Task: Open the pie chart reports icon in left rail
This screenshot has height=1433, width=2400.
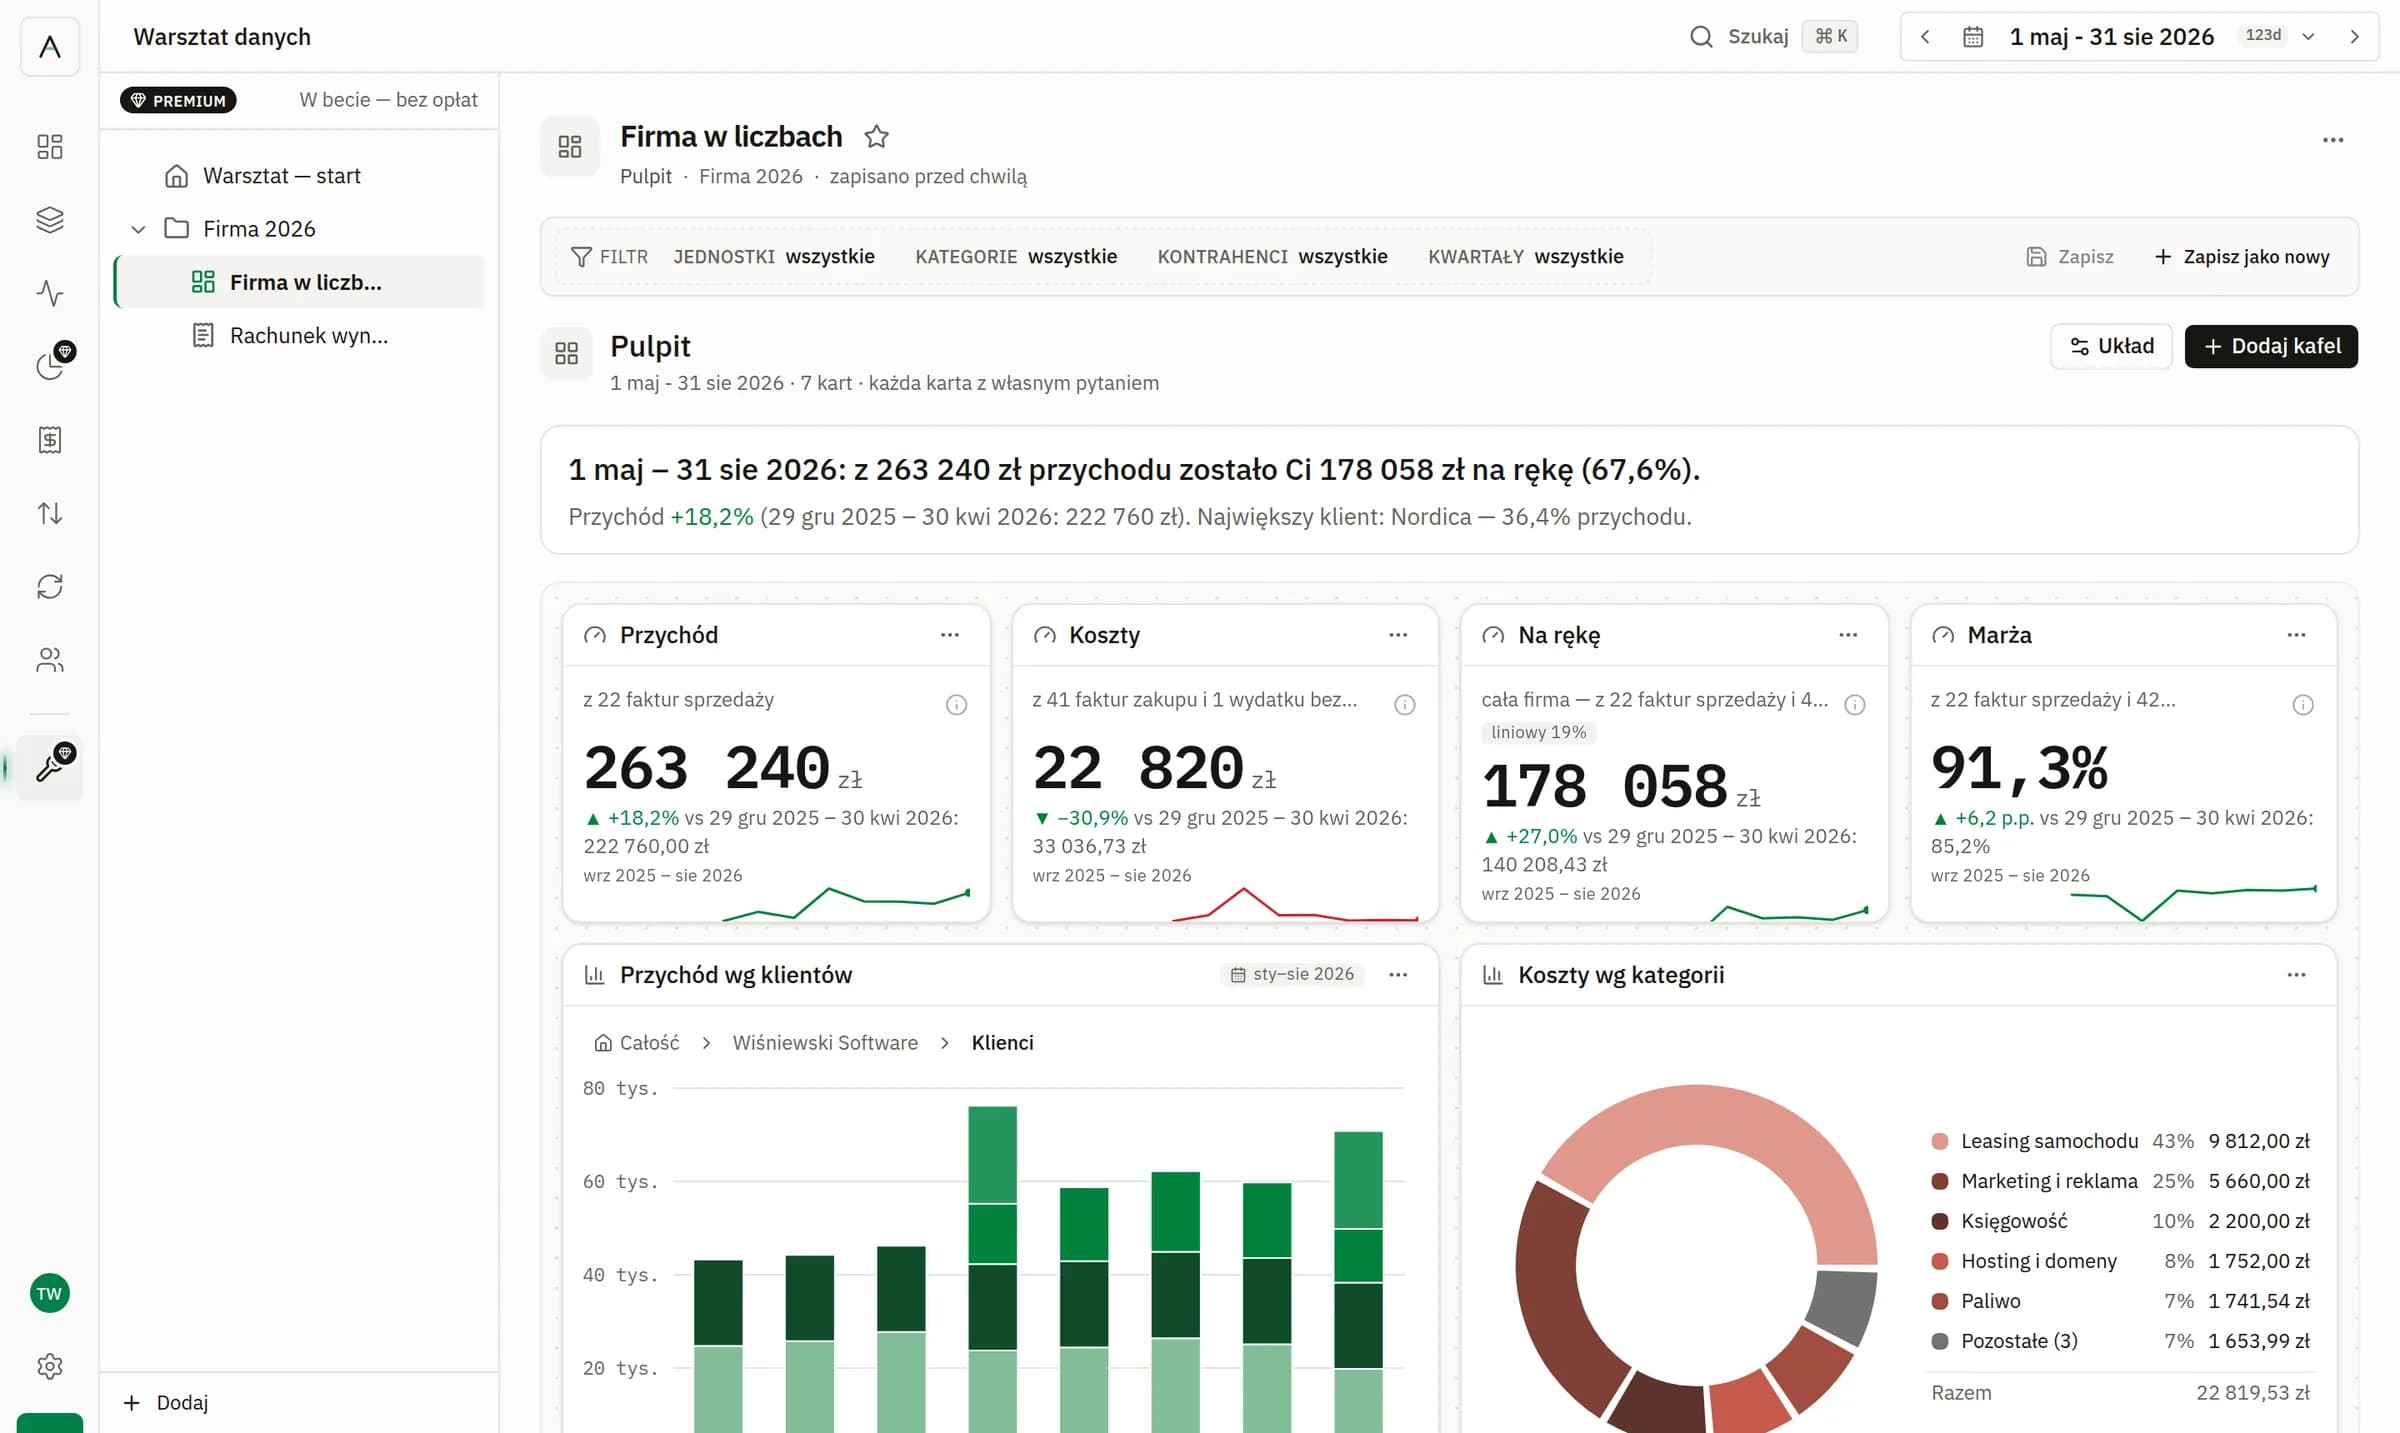Action: pos(49,366)
